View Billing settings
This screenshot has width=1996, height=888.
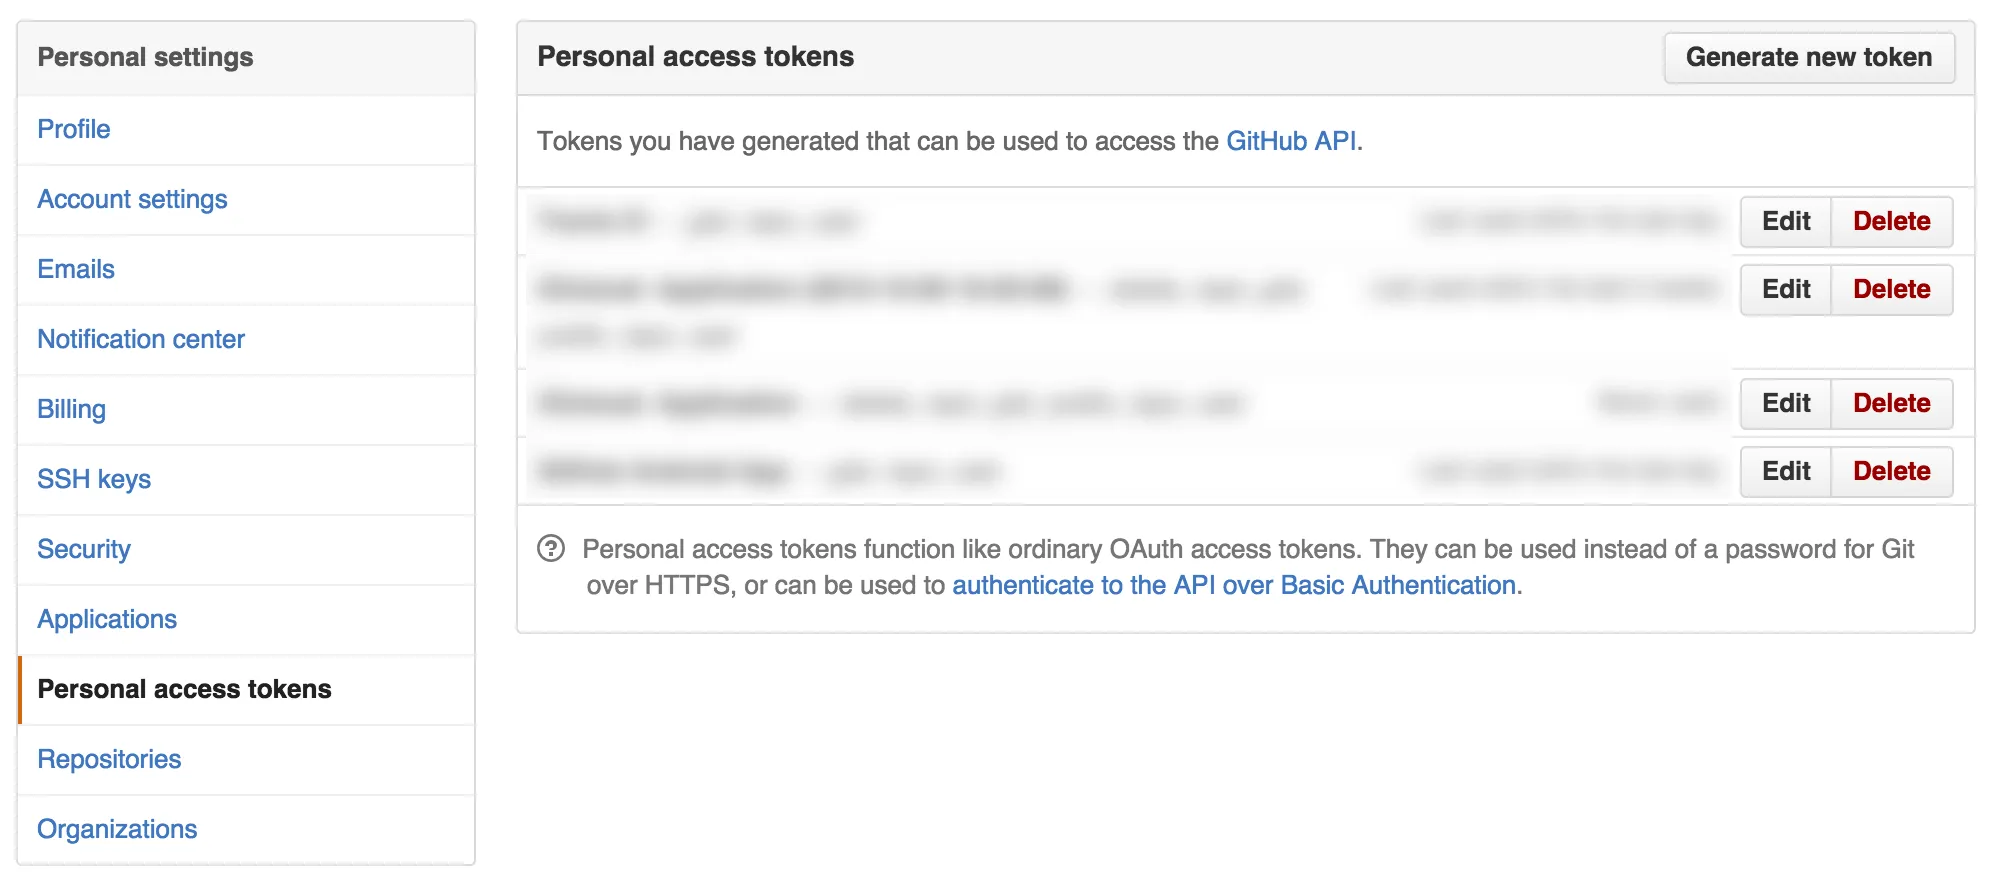pos(70,409)
